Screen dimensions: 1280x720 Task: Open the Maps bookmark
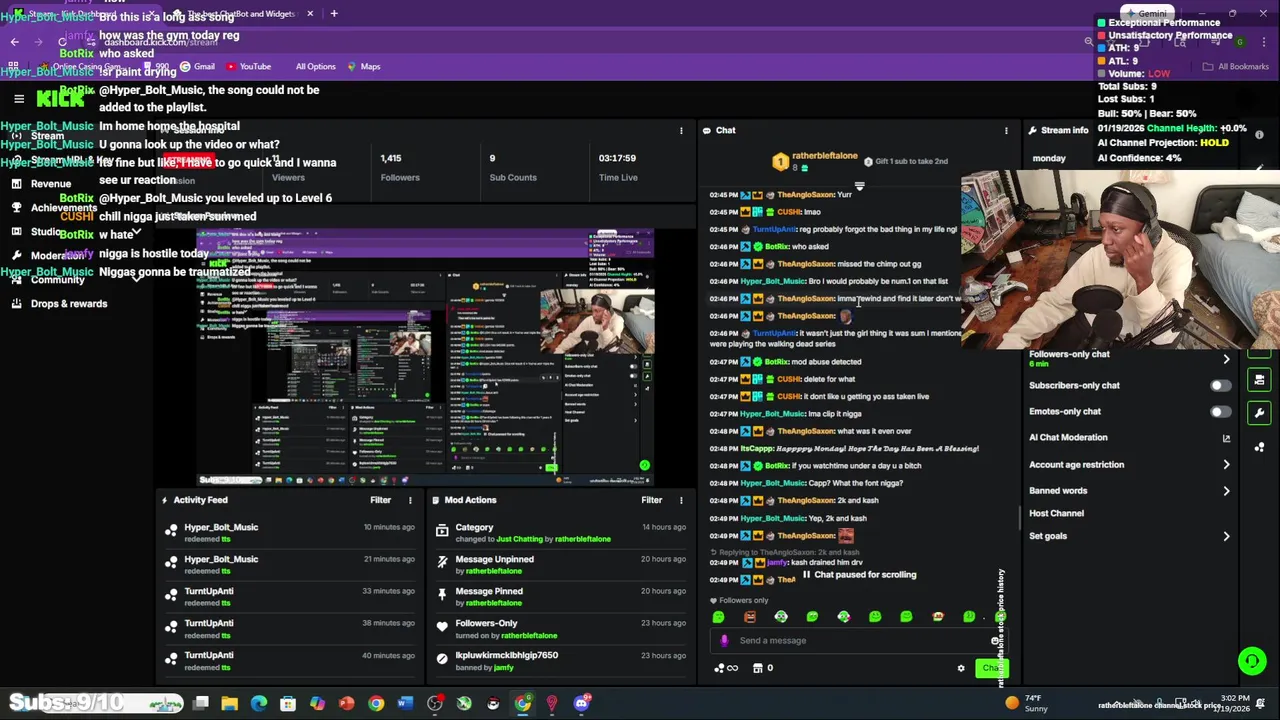click(363, 67)
